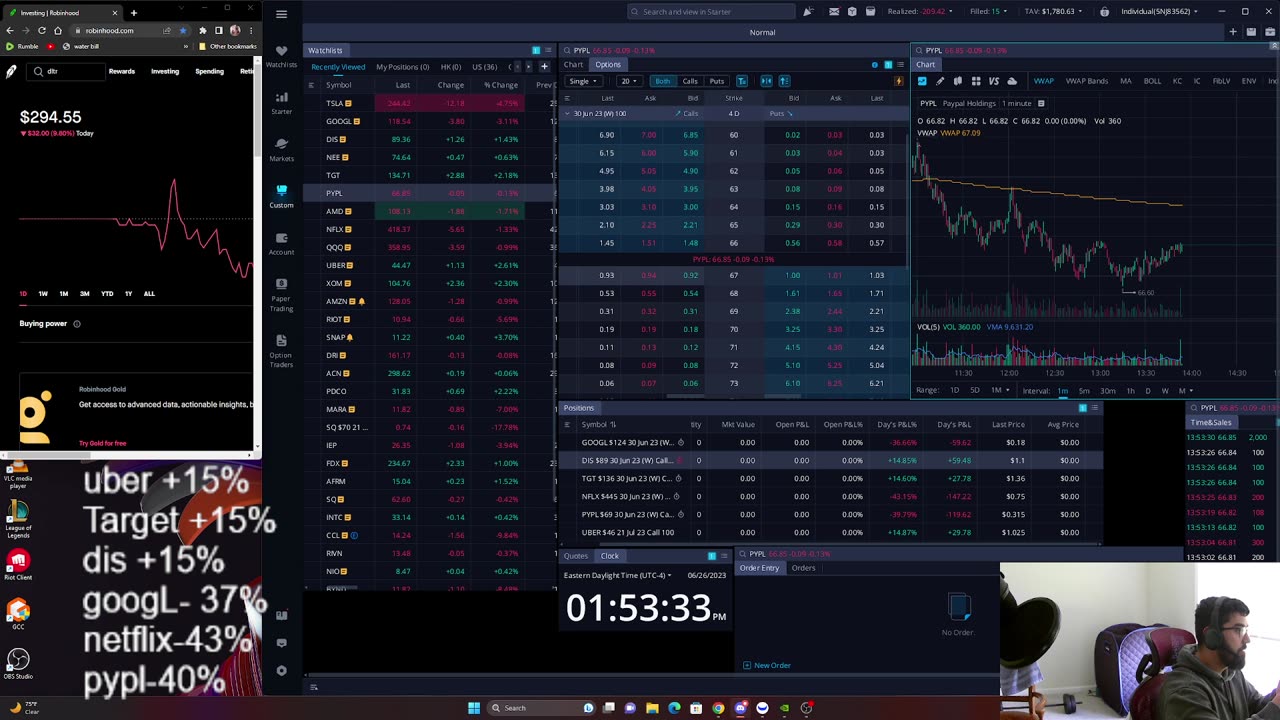
Task: Switch to Recently Viewed watchlist tab
Action: click(338, 67)
